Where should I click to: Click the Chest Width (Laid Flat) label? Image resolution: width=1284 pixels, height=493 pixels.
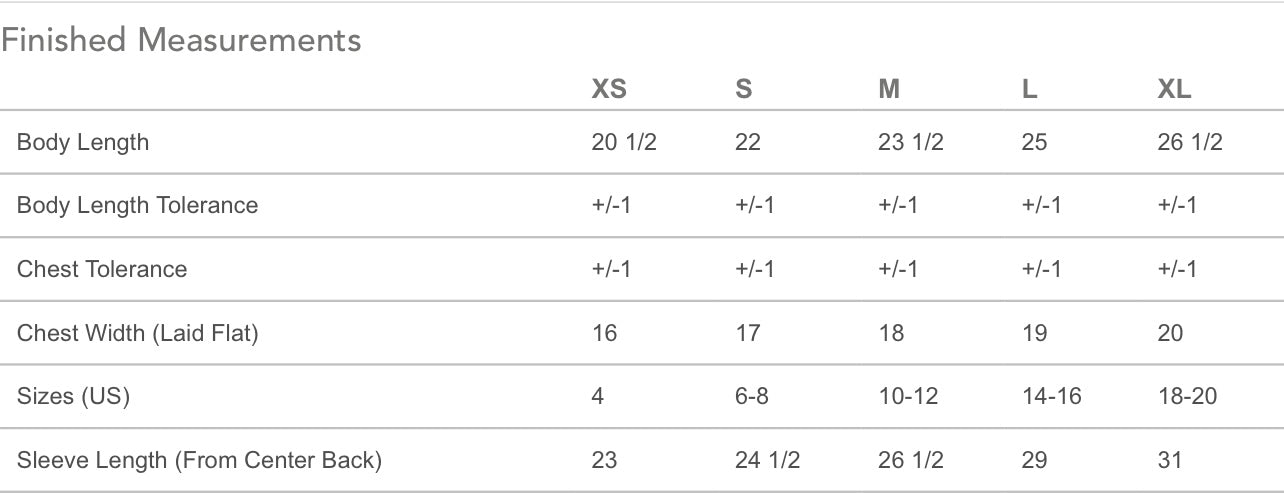(137, 333)
